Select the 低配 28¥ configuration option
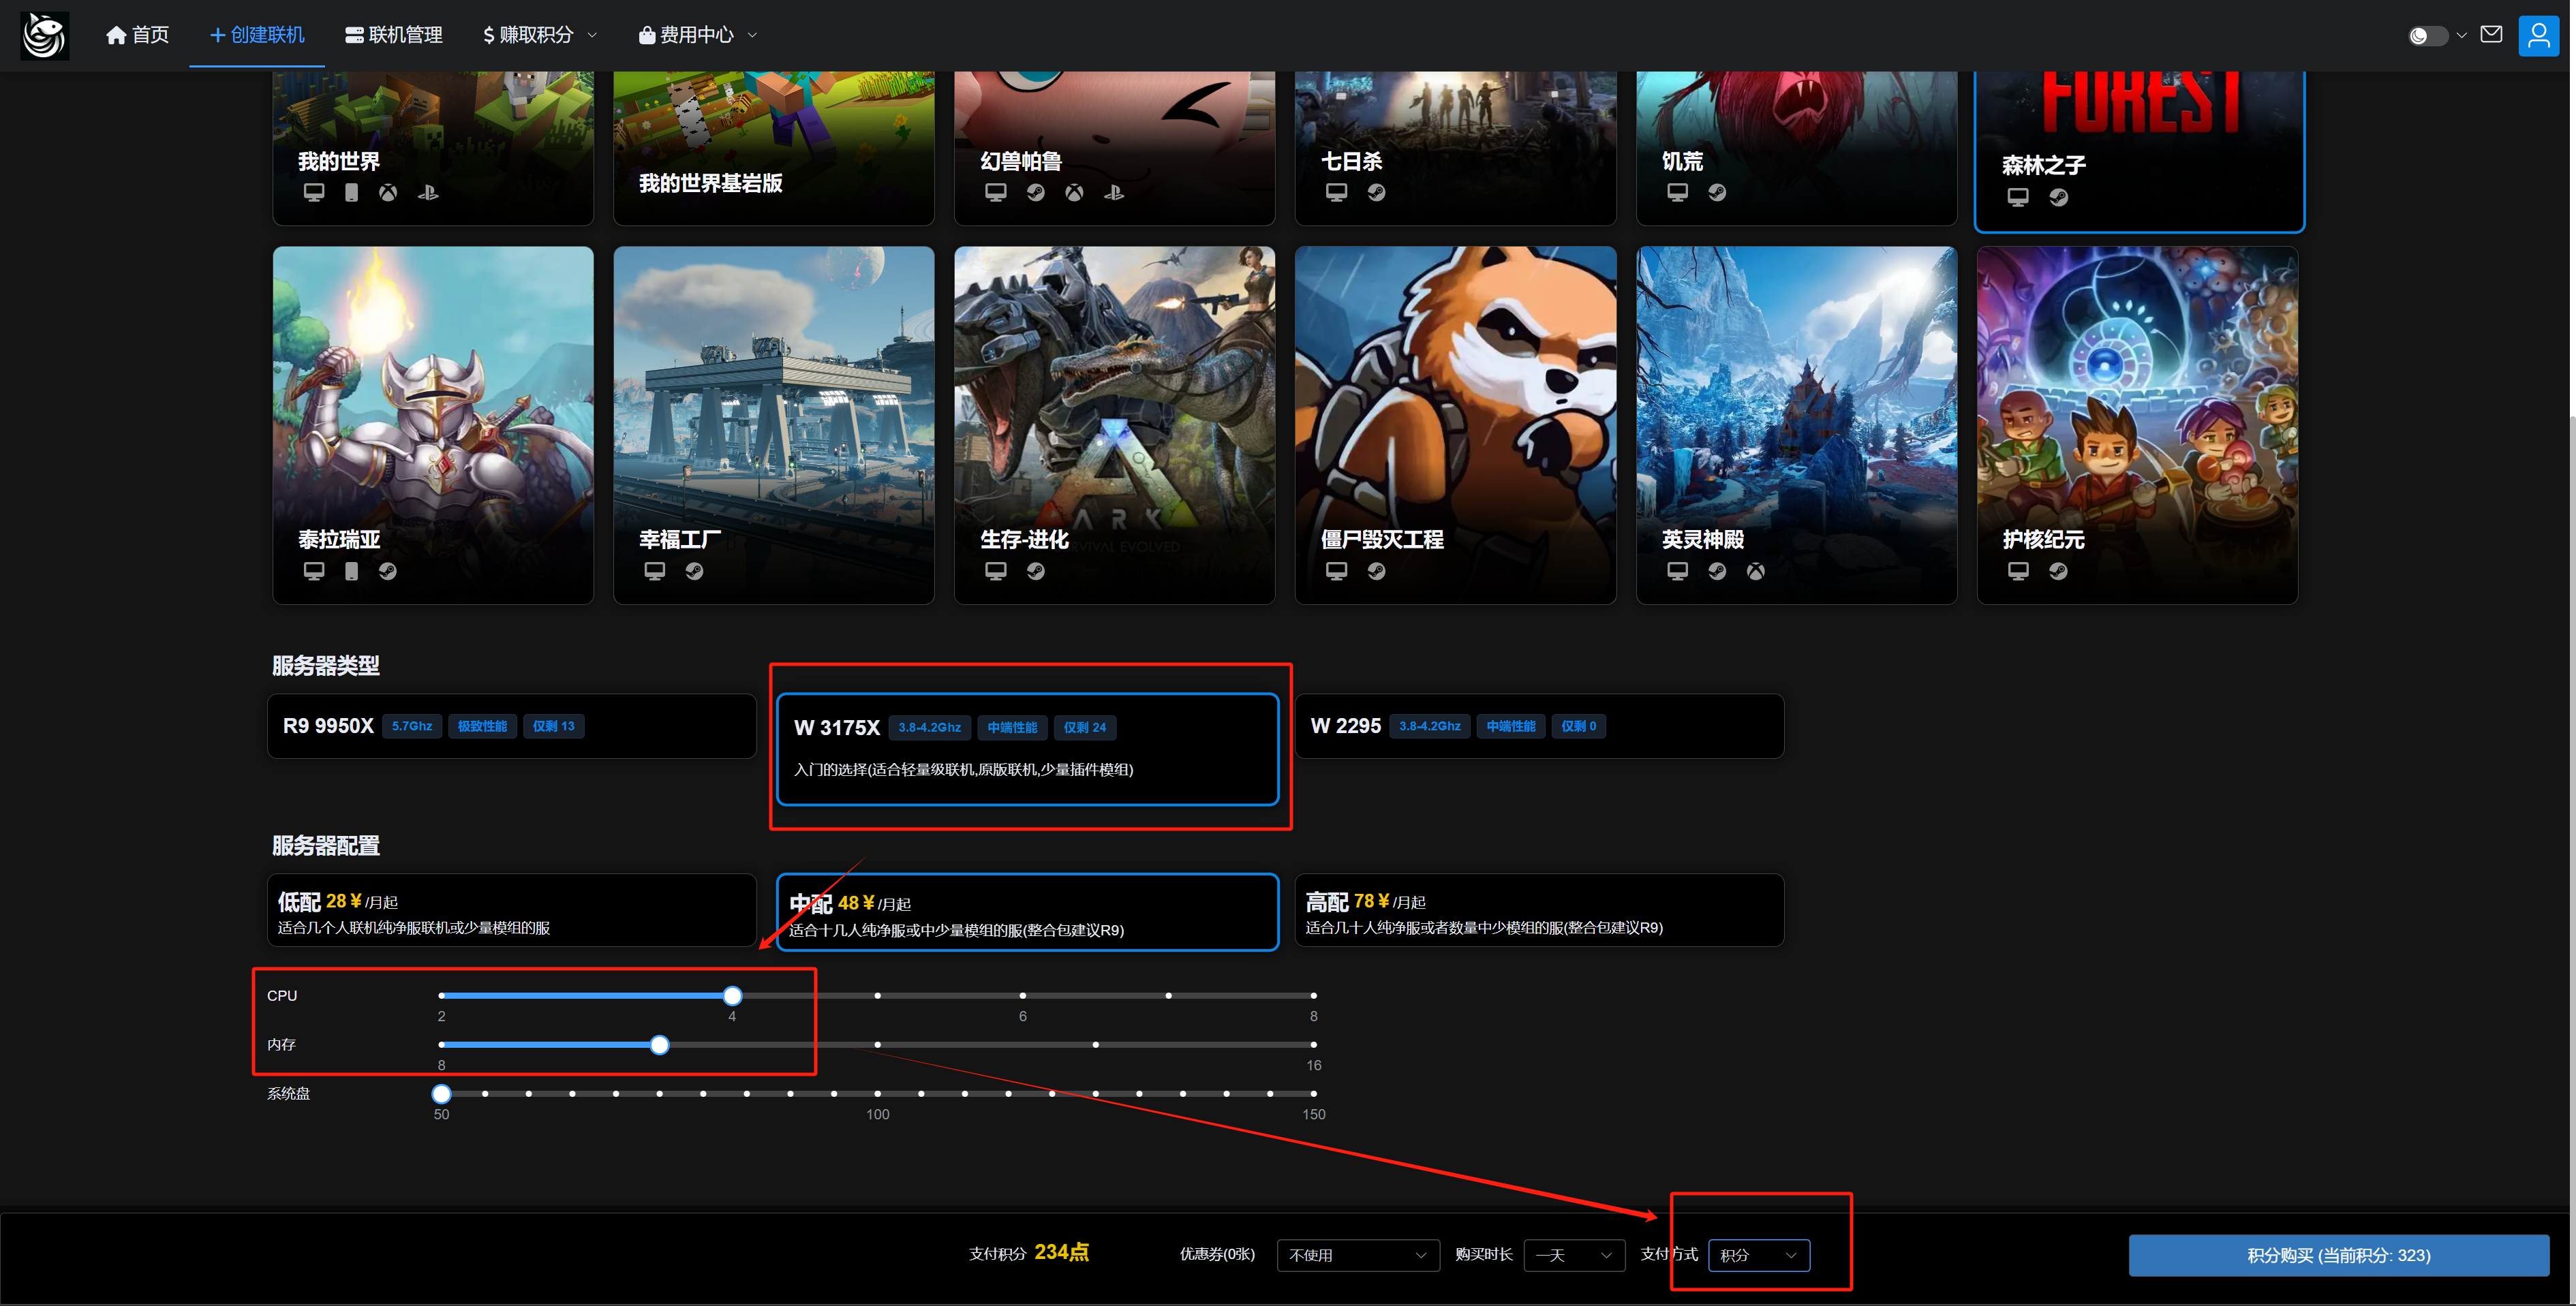 511,911
